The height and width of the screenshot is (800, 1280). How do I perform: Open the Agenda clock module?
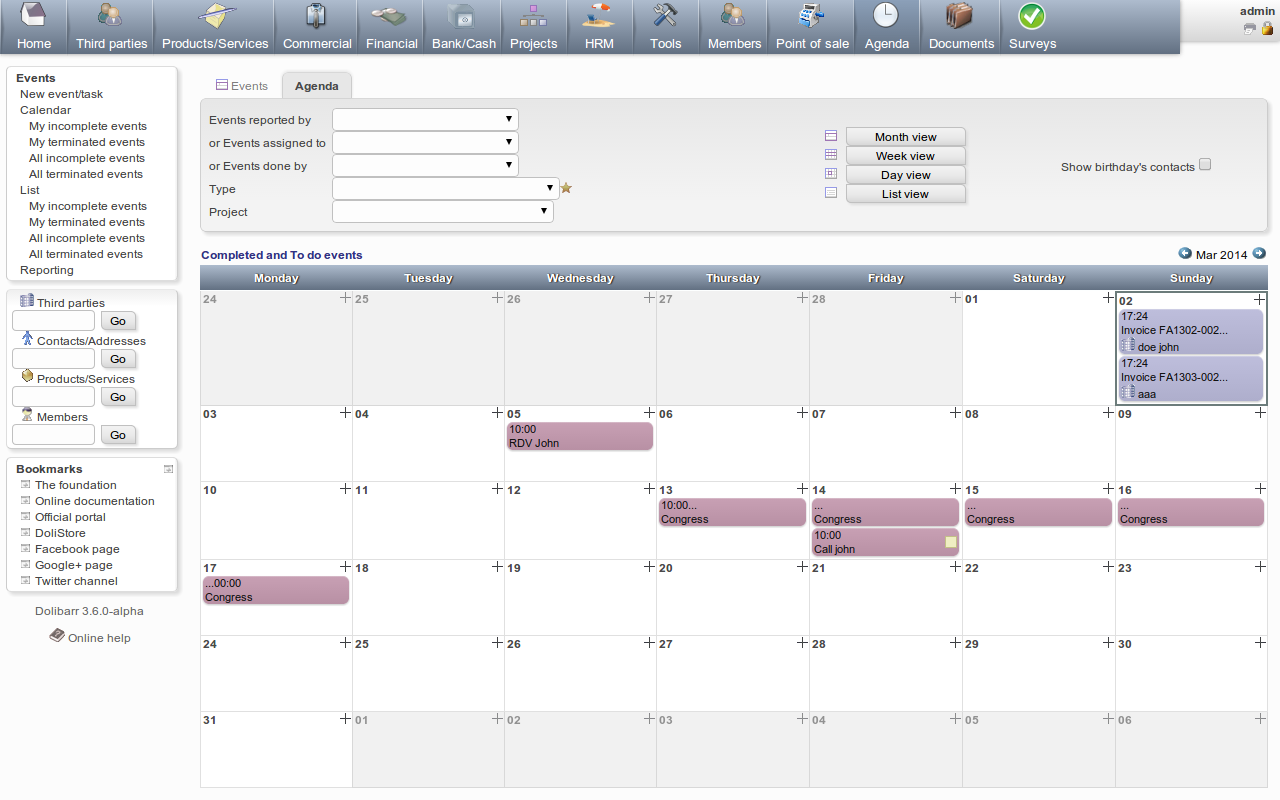click(x=886, y=16)
